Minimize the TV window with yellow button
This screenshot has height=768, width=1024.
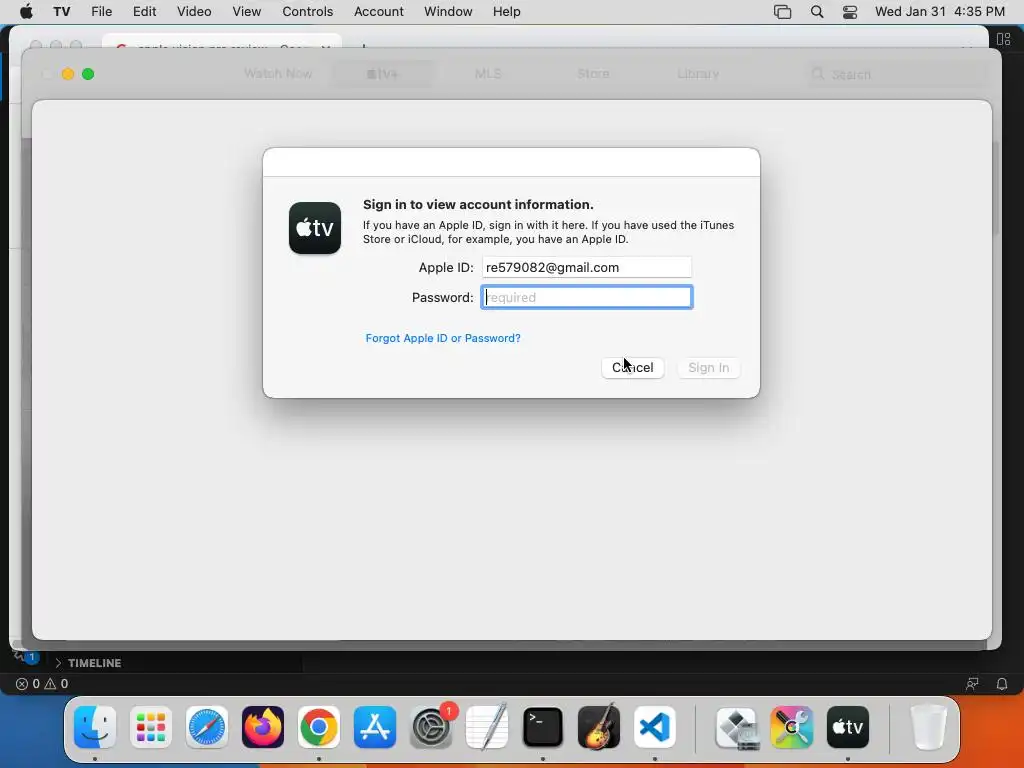pos(67,74)
